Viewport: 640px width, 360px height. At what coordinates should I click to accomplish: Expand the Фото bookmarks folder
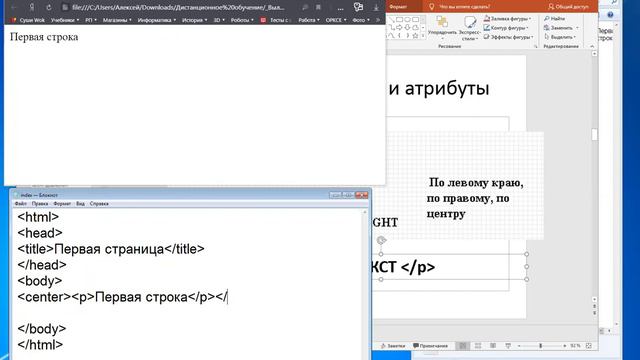click(x=360, y=20)
